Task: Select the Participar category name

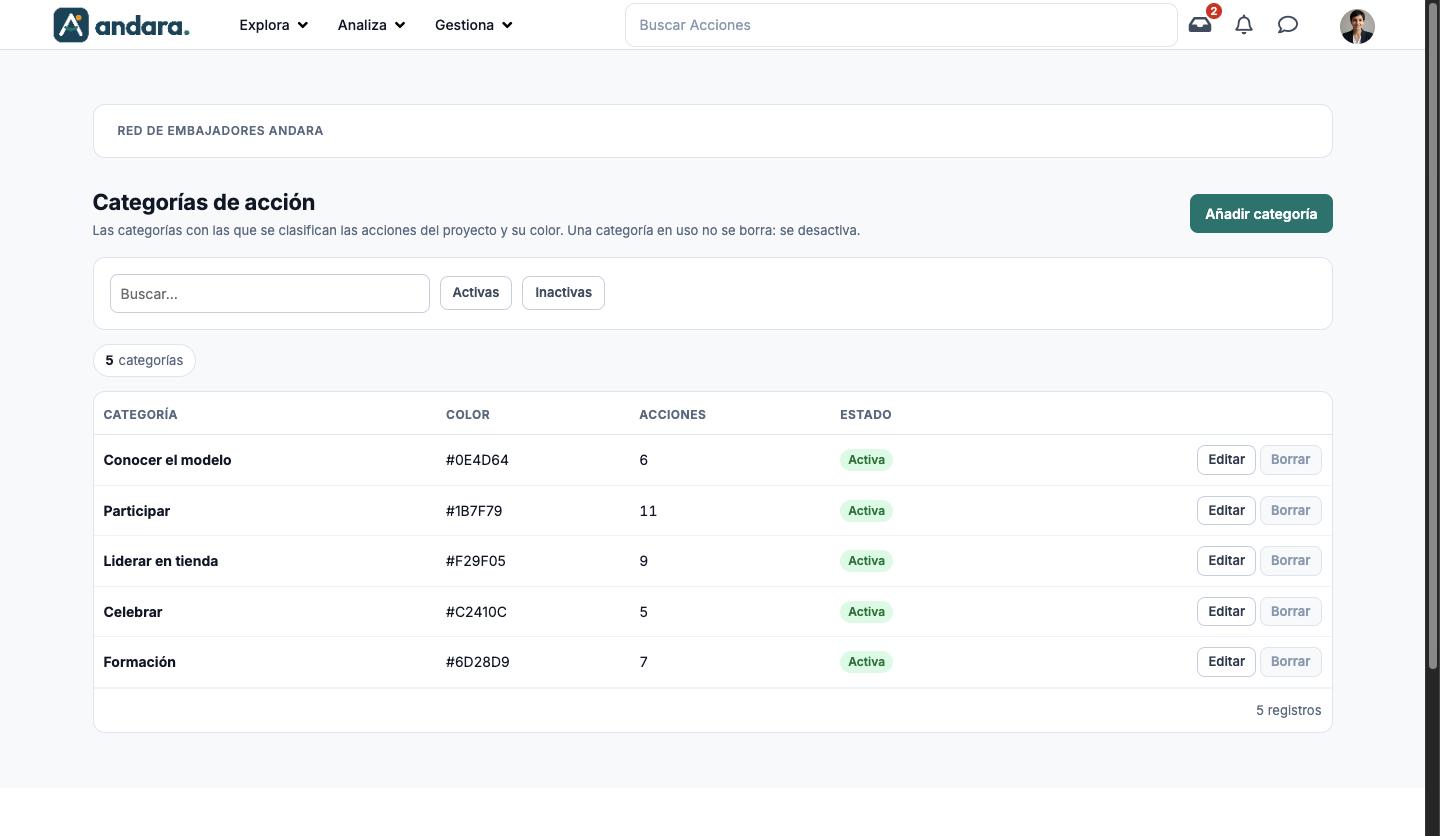Action: (x=137, y=511)
